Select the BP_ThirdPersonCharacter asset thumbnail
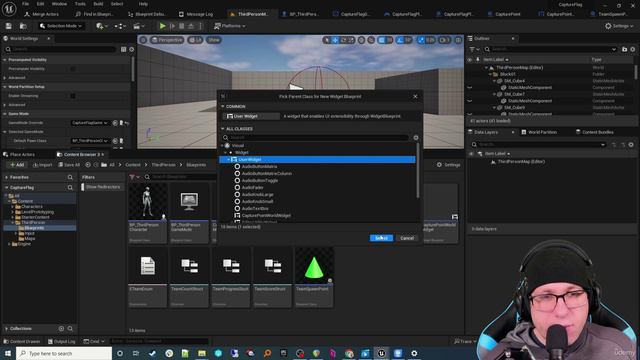 coord(147,202)
